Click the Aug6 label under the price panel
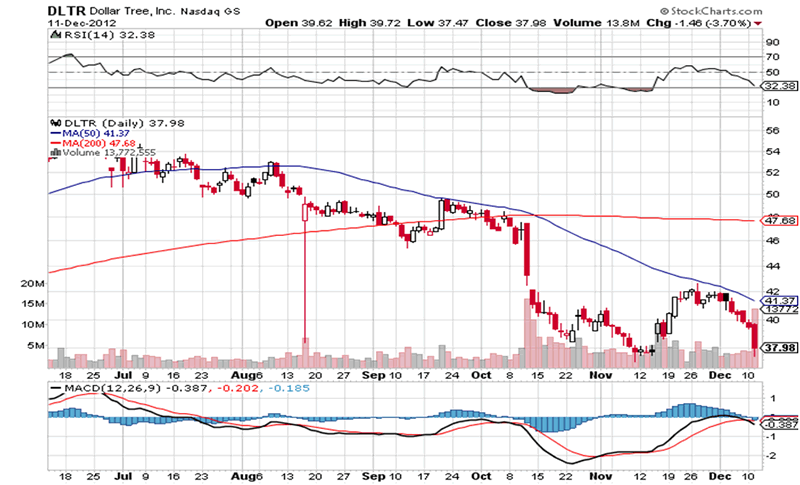The width and height of the screenshot is (800, 485). point(246,375)
